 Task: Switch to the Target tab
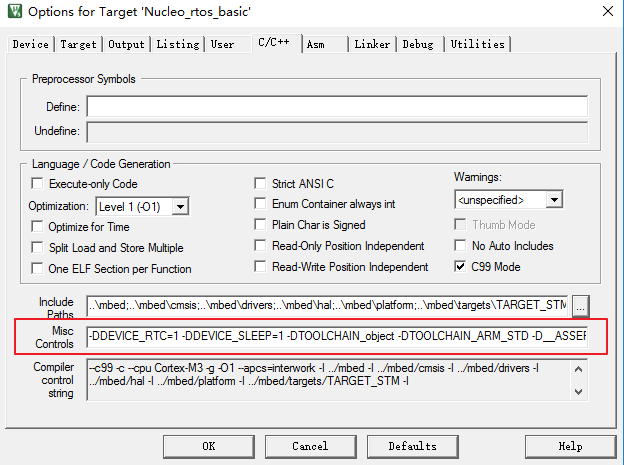click(x=78, y=44)
